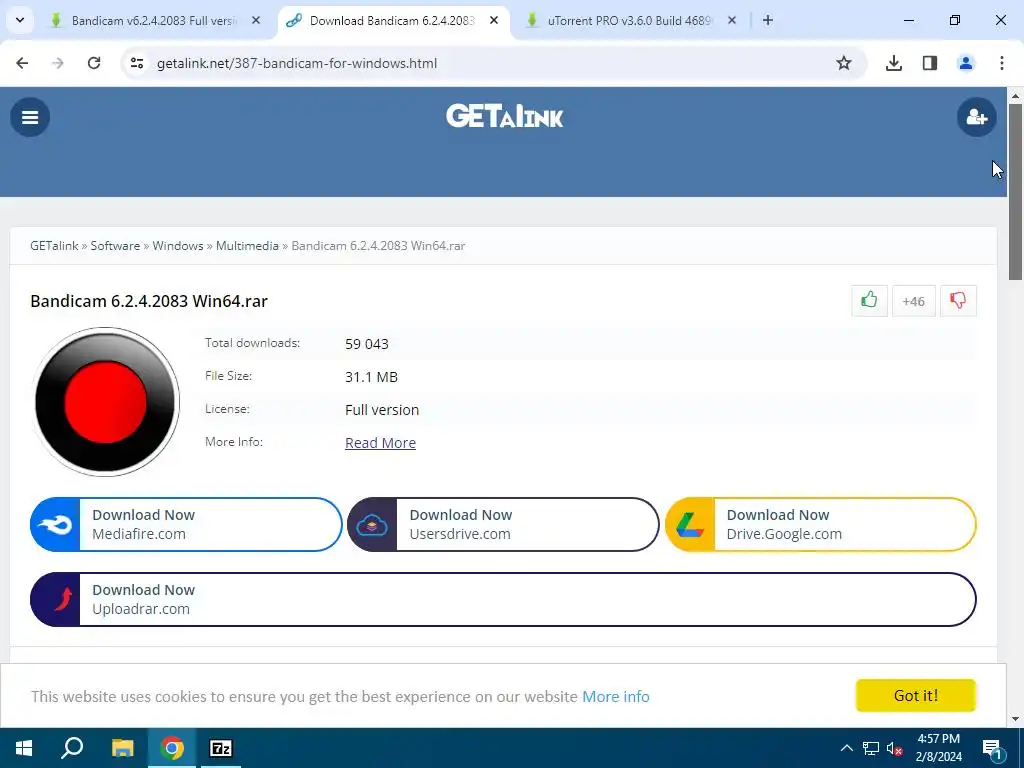Open Chrome downloads

point(894,63)
